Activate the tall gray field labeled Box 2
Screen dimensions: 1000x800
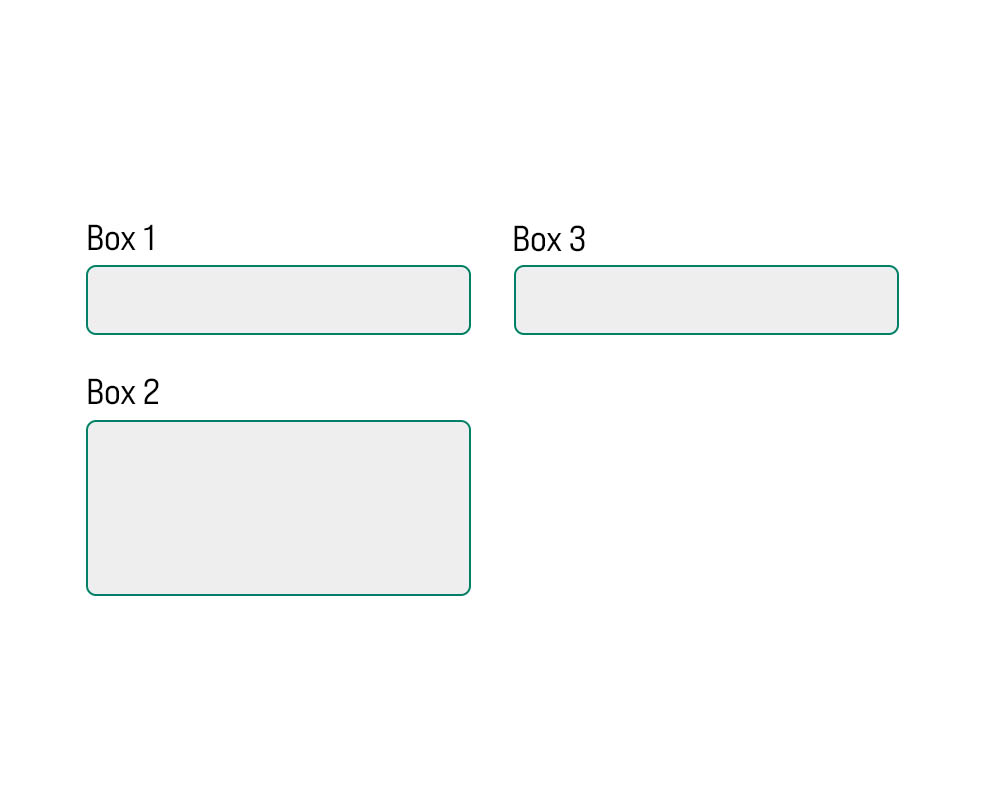click(x=278, y=508)
